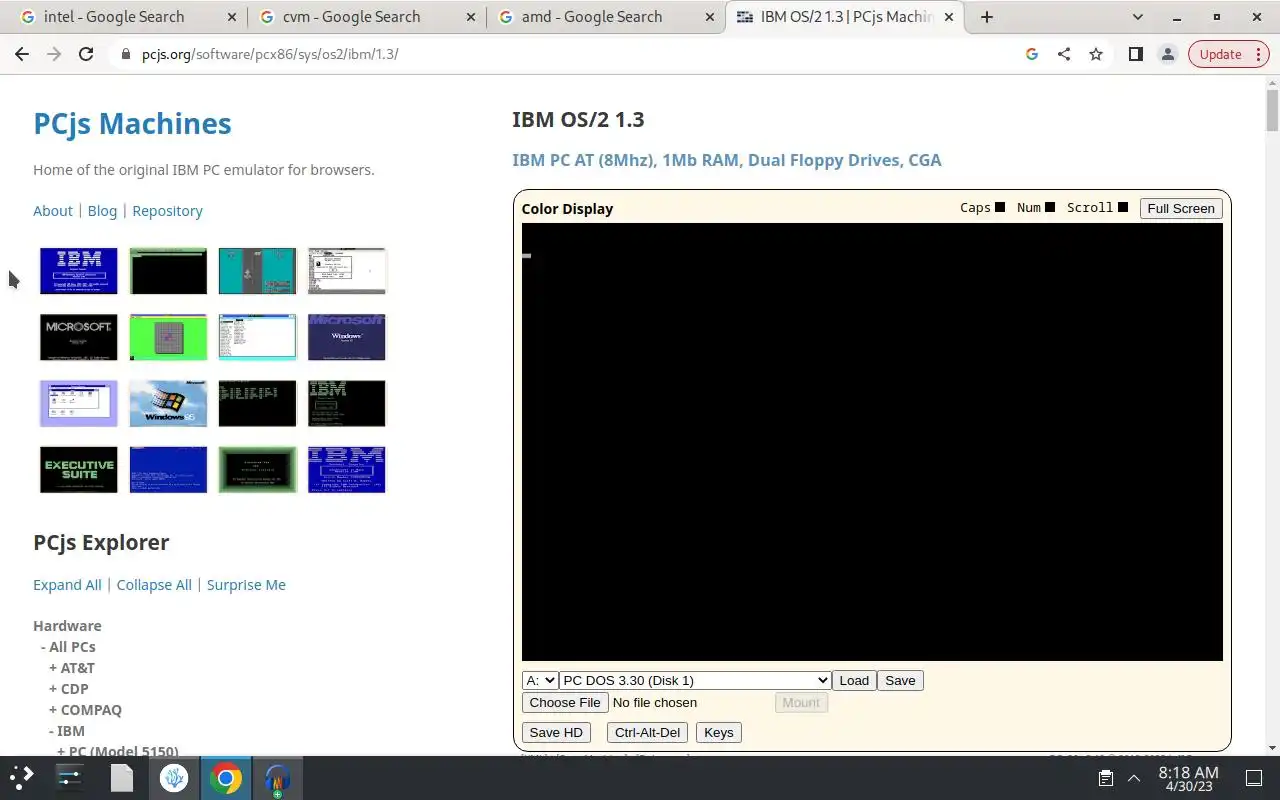Open the Repository link
This screenshot has height=800, width=1280.
pos(167,211)
